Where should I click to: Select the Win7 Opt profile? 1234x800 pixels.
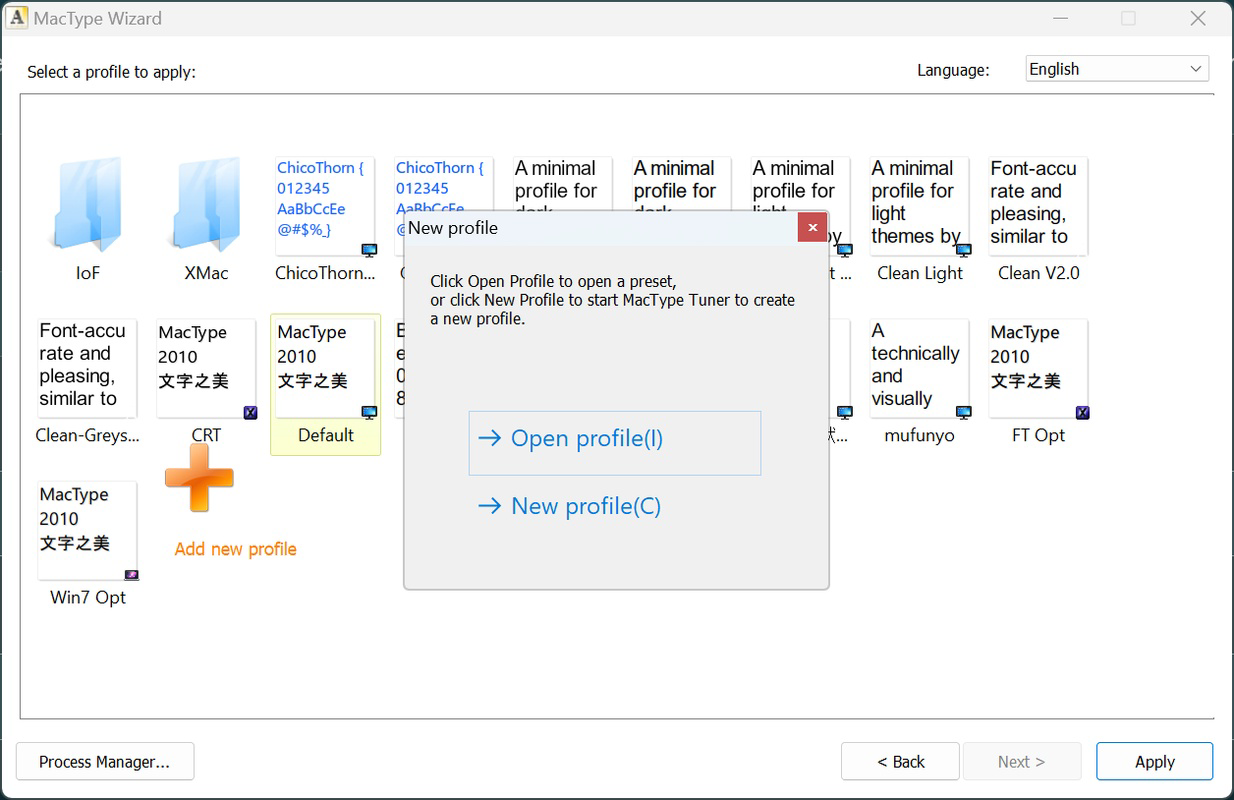(x=86, y=530)
